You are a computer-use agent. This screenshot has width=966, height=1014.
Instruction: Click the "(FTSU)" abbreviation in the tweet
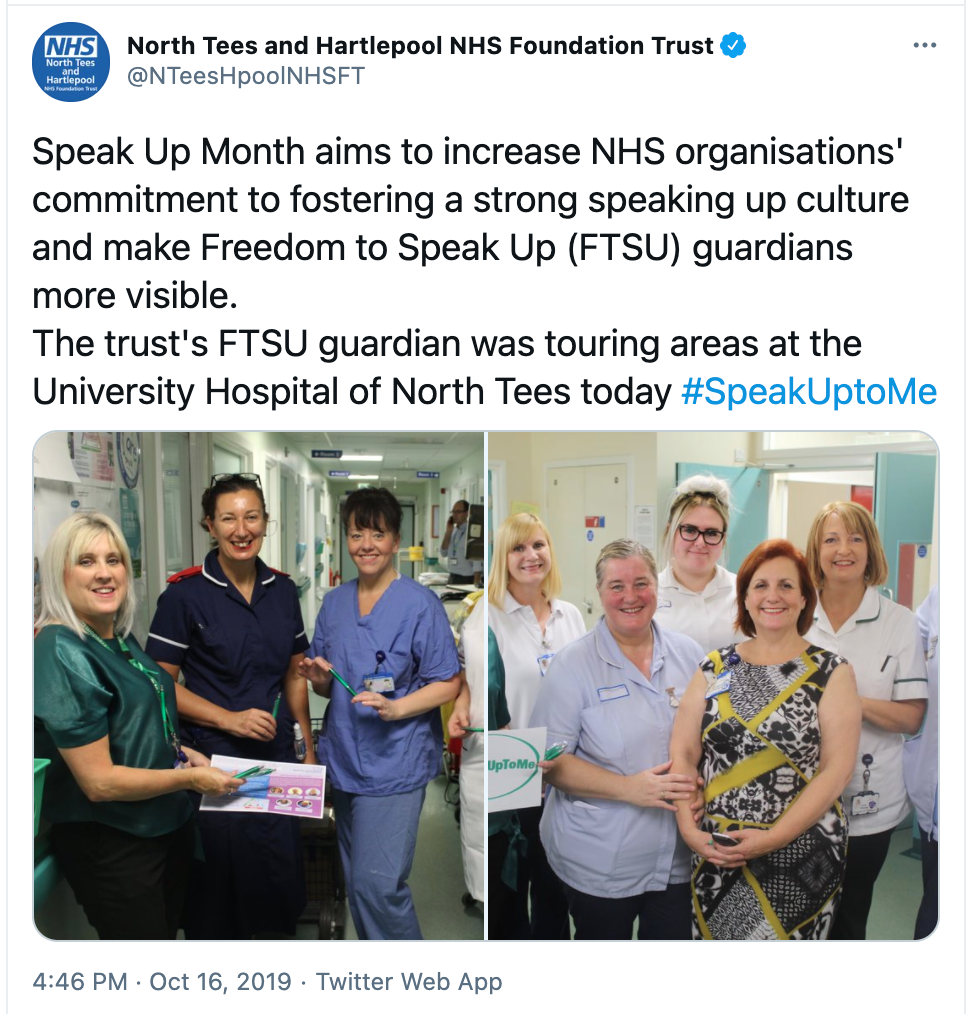[625, 248]
